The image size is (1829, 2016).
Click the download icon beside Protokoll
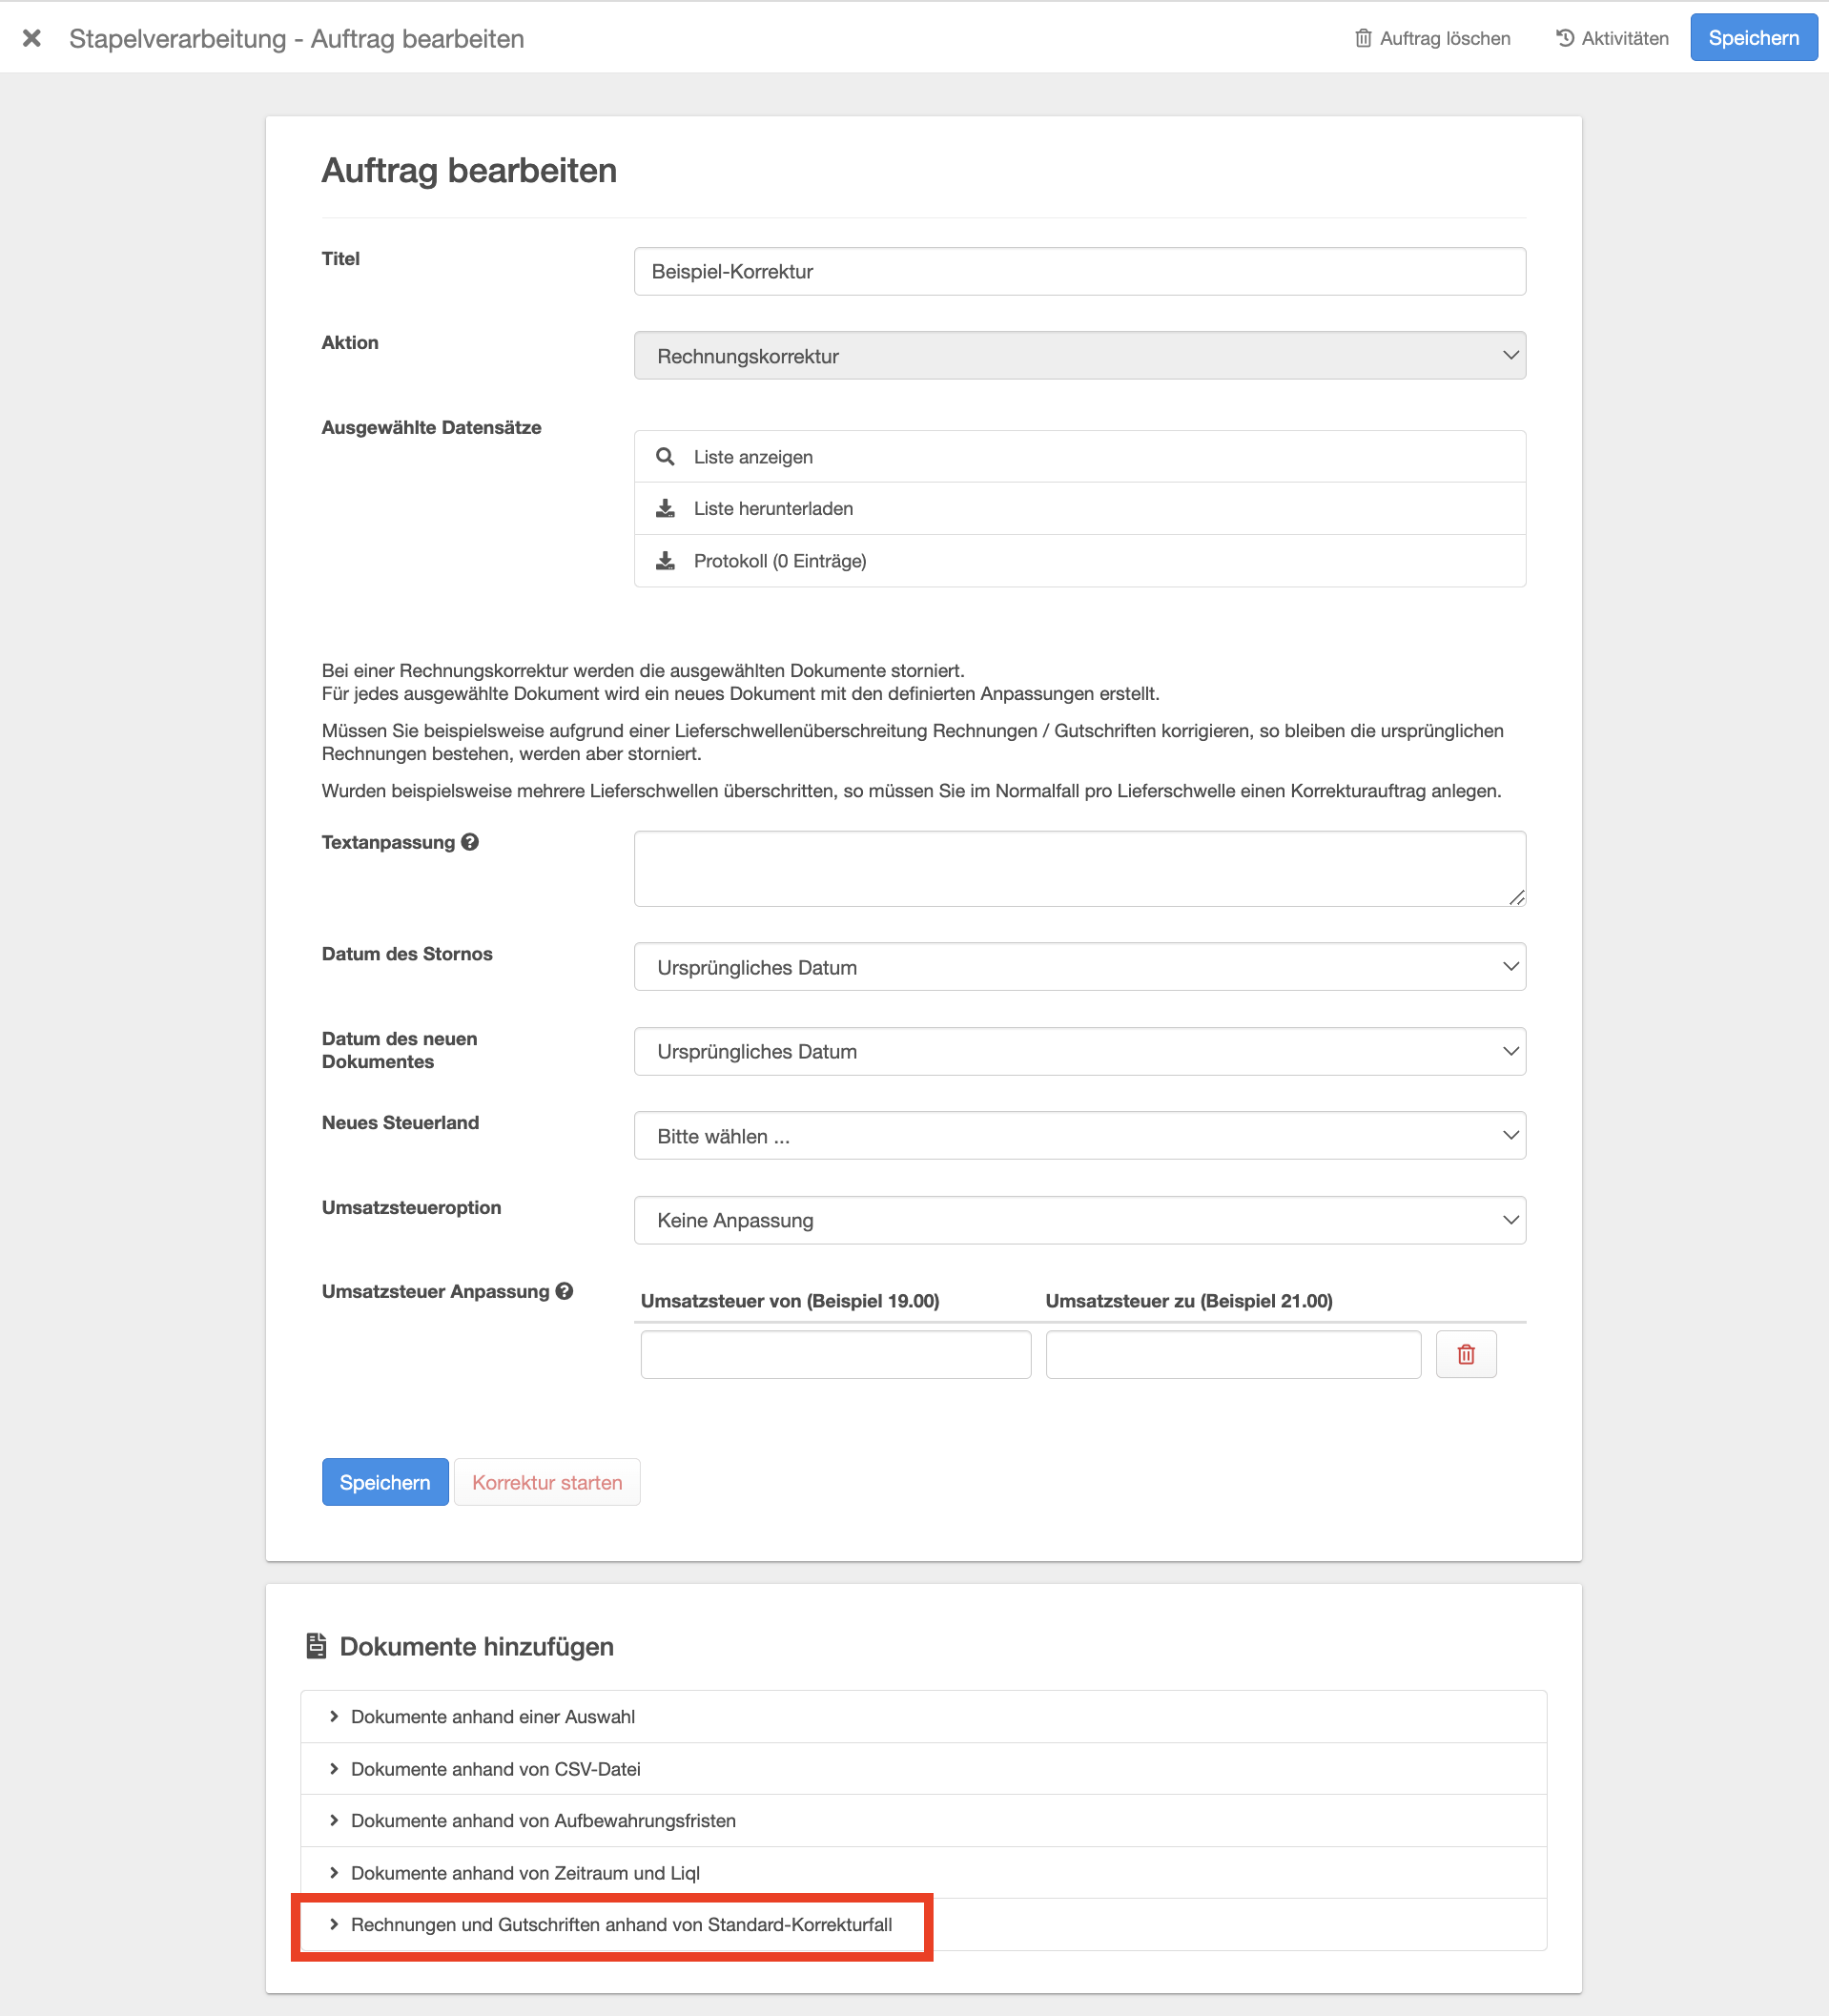click(x=665, y=560)
